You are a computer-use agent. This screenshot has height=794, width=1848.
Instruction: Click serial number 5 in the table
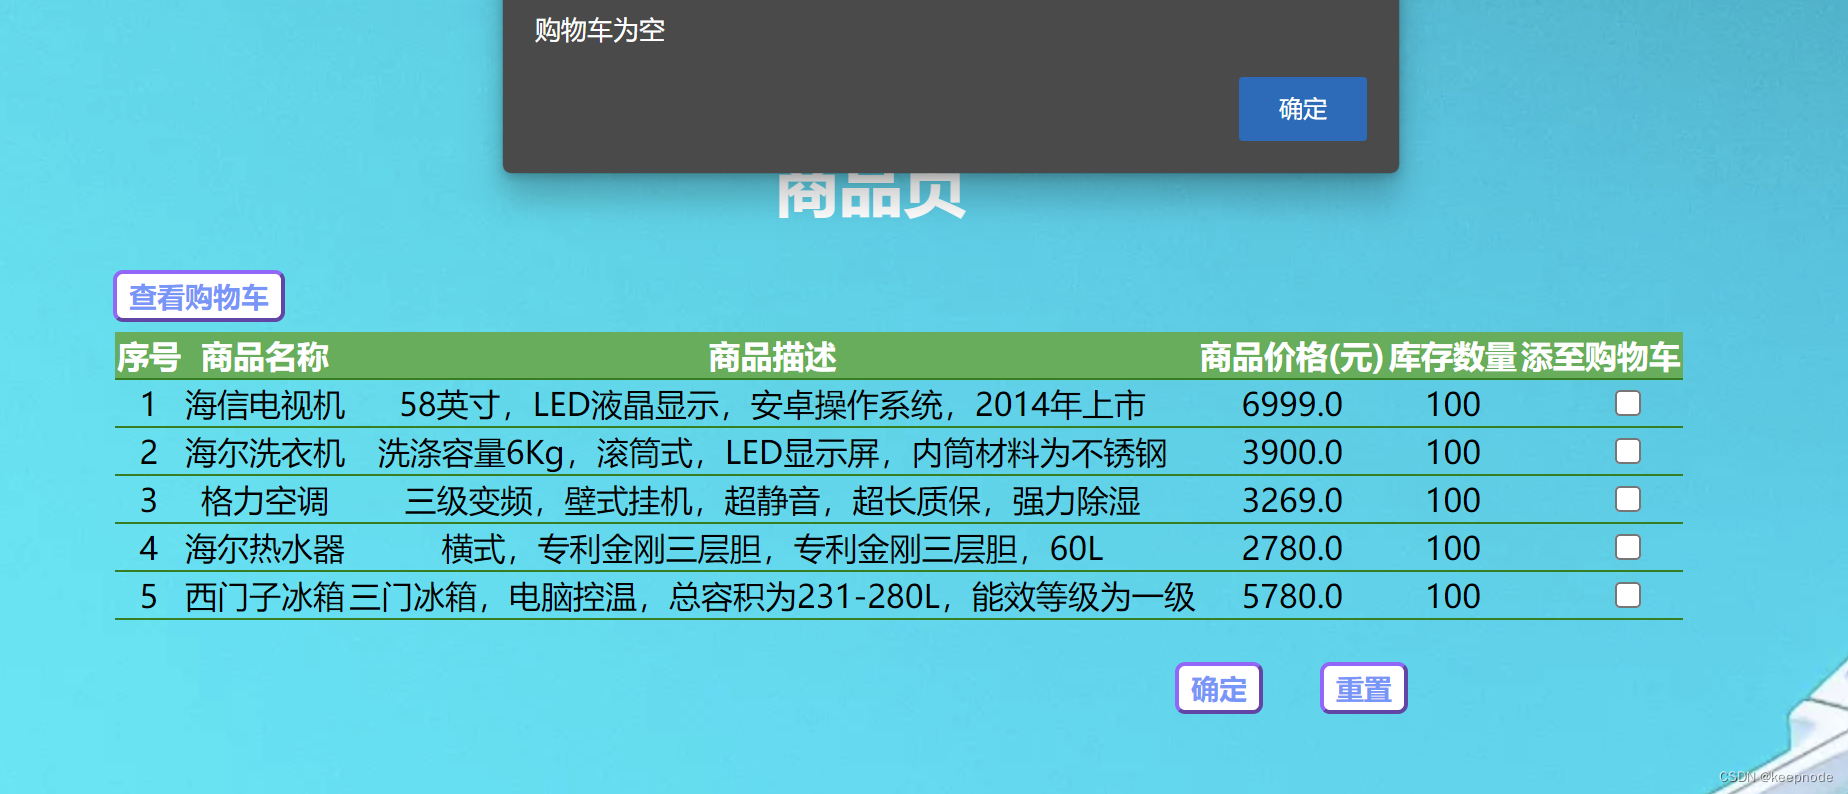149,597
